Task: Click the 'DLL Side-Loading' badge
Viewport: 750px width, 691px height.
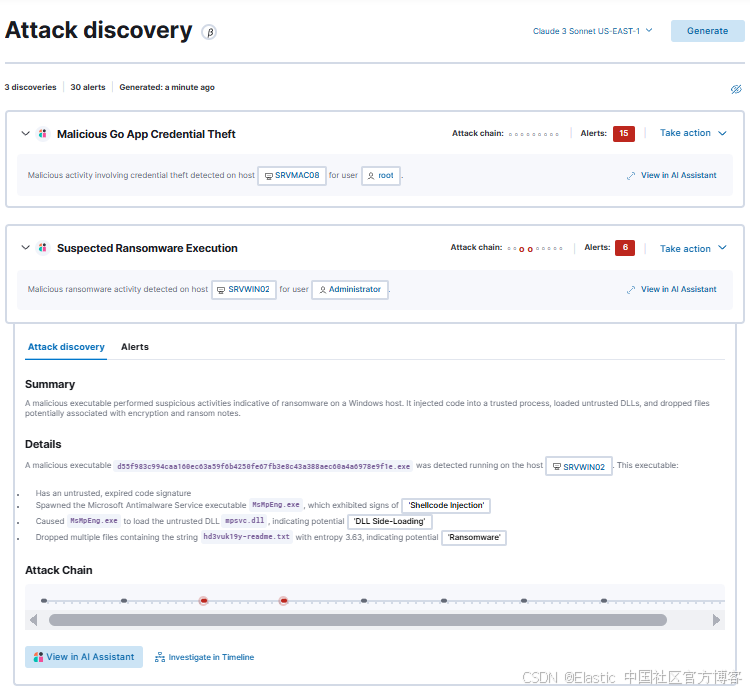Action: click(390, 521)
